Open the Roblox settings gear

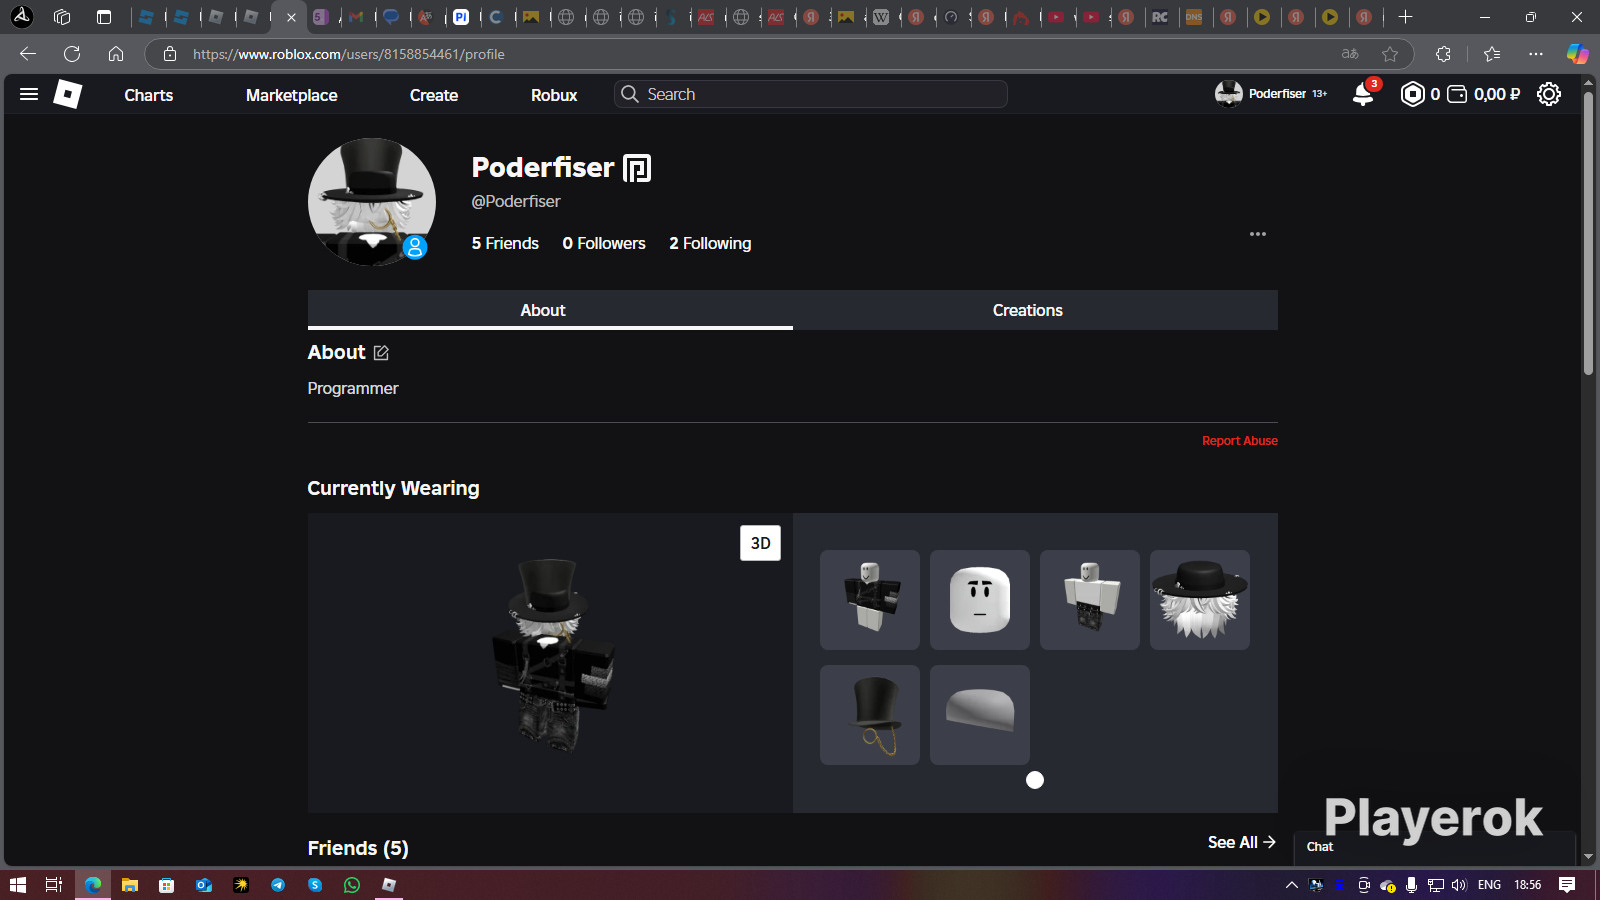click(x=1549, y=94)
